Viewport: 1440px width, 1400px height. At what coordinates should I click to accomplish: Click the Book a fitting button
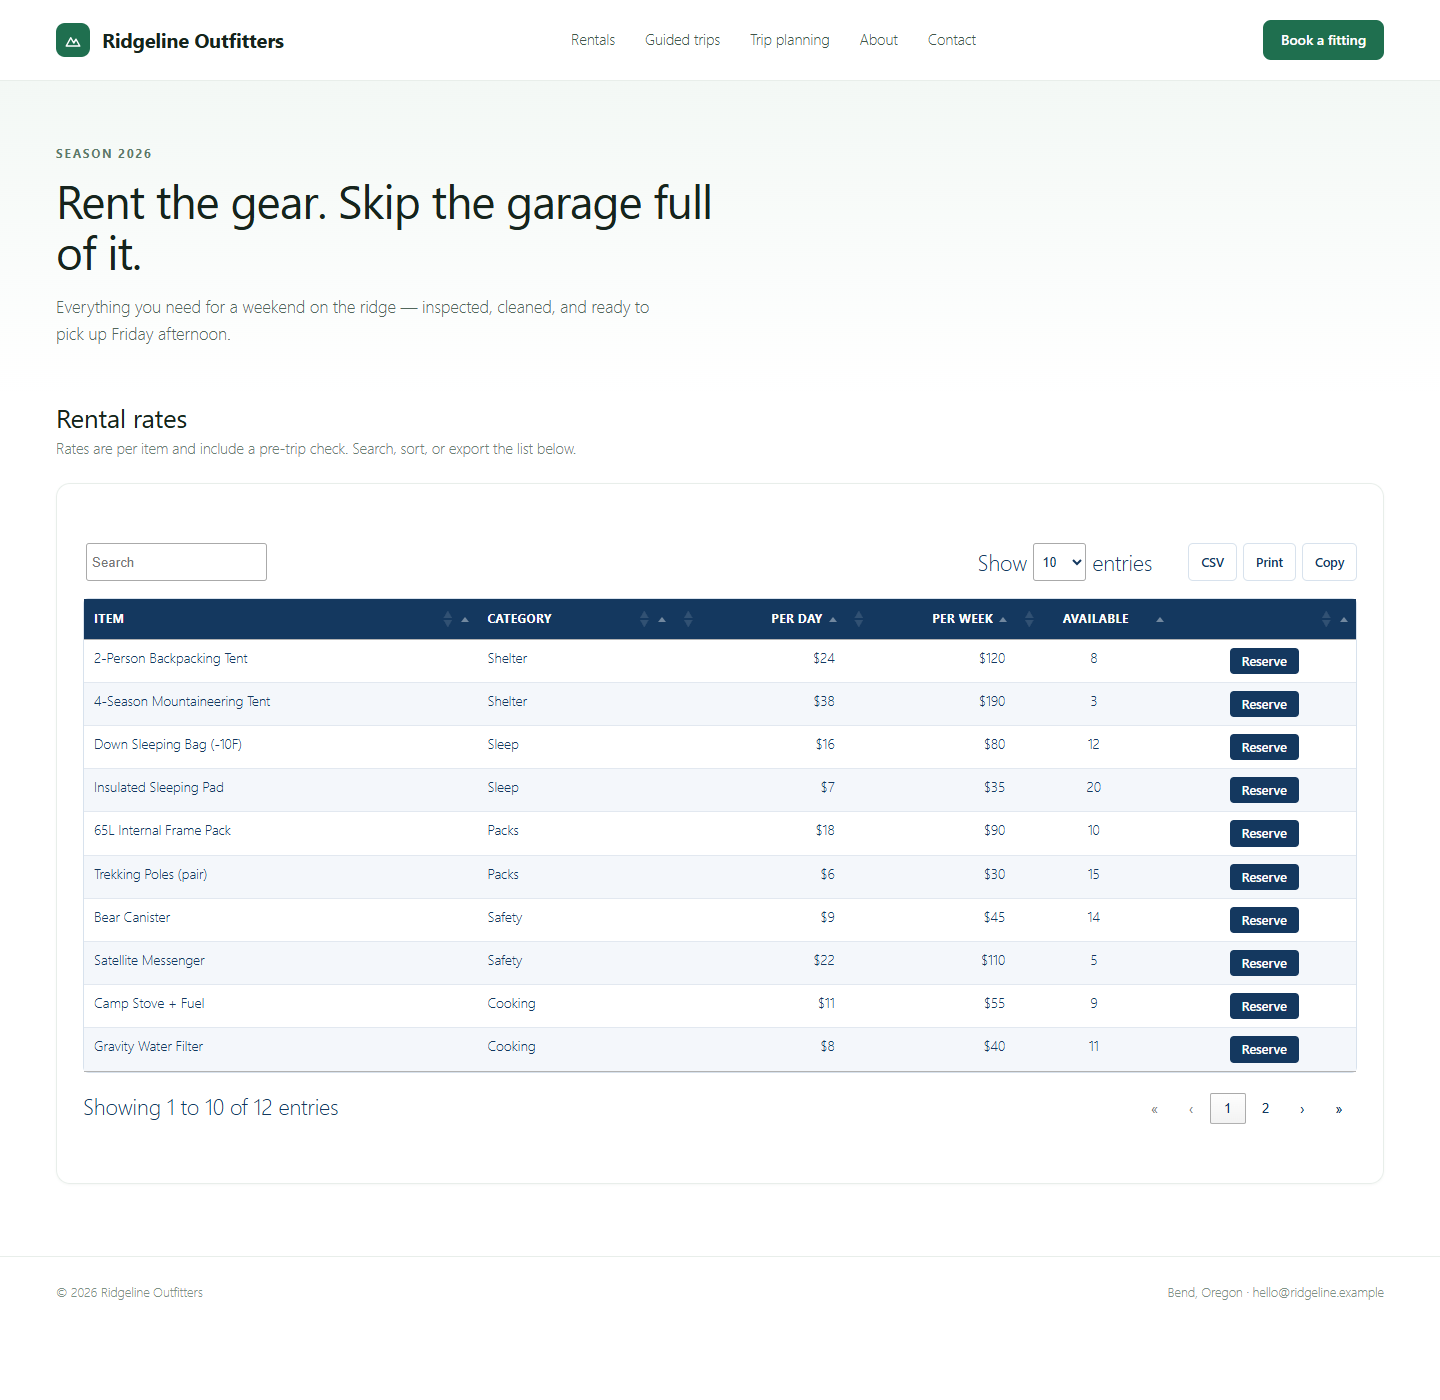coord(1323,40)
